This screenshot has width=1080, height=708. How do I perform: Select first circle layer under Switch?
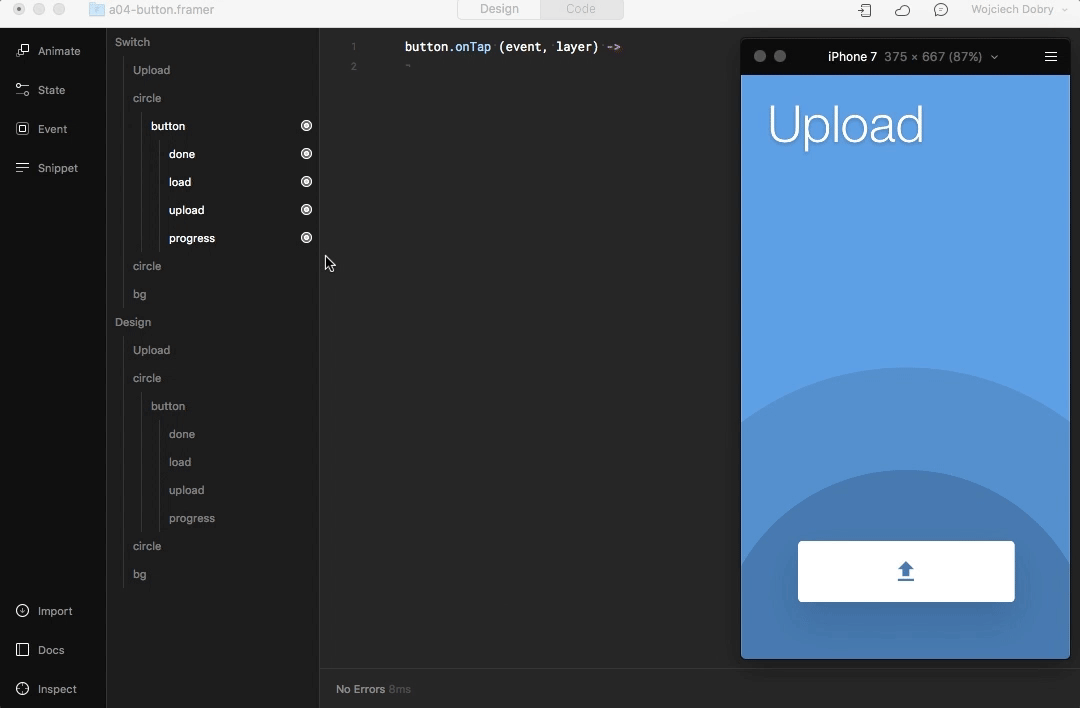(x=147, y=98)
